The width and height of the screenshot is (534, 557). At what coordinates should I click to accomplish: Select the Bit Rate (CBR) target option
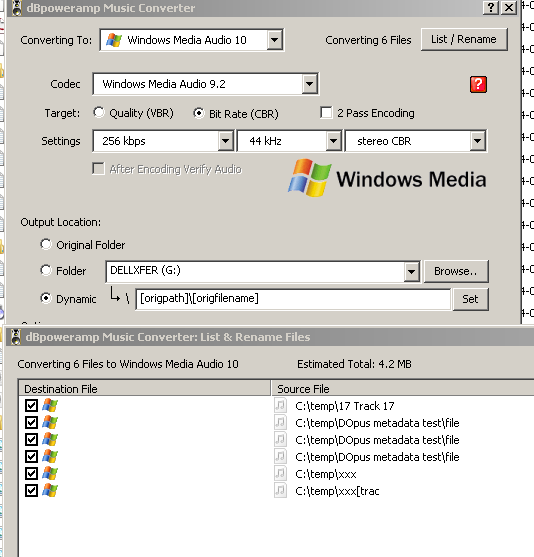pos(199,113)
